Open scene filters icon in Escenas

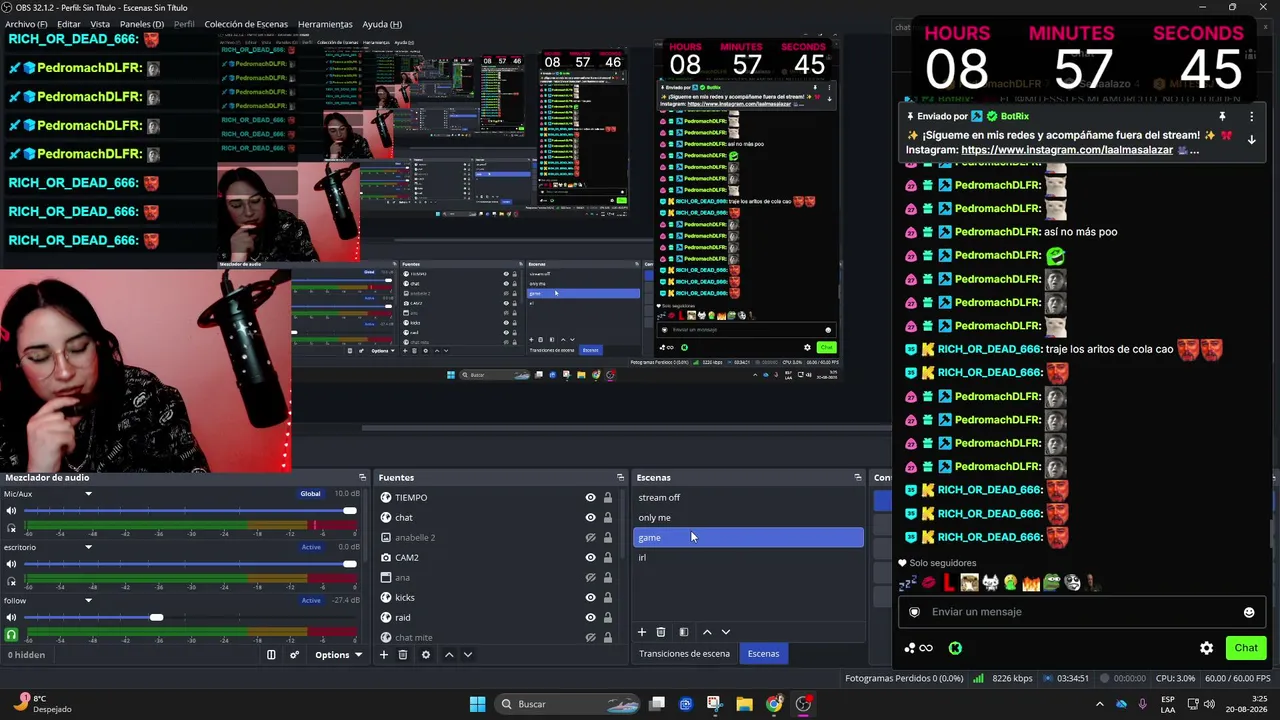tap(684, 632)
